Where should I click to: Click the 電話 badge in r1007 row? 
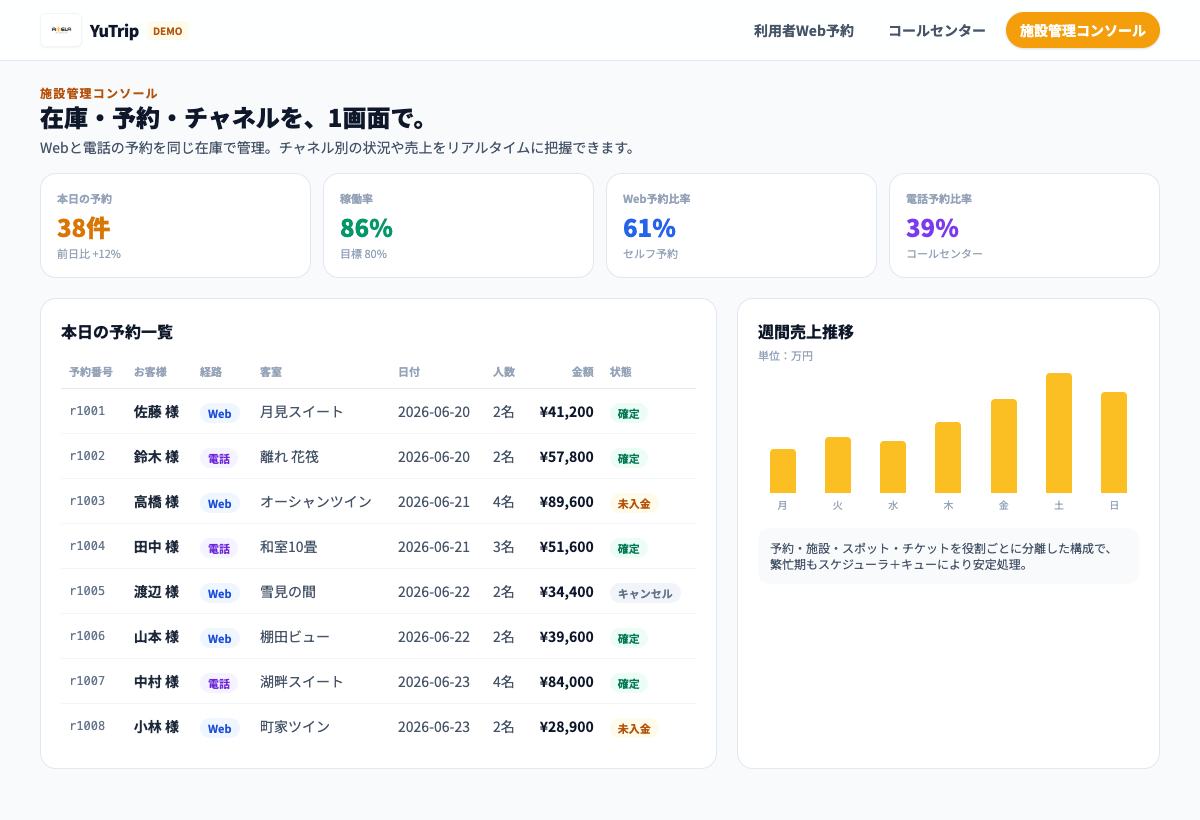[219, 683]
